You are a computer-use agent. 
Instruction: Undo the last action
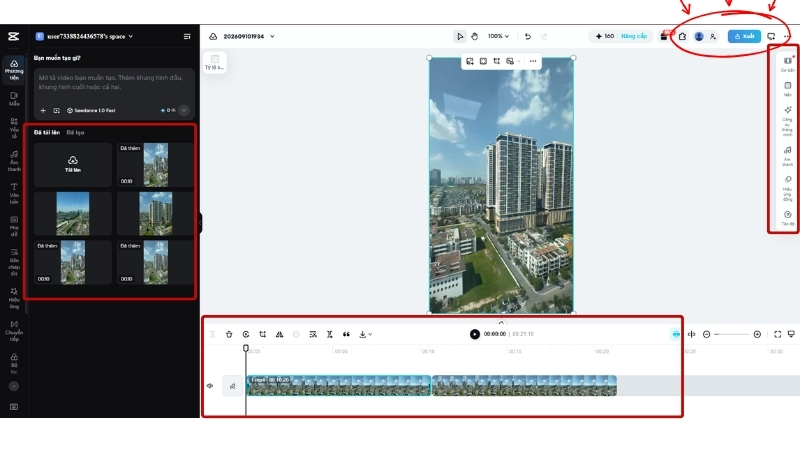point(528,36)
